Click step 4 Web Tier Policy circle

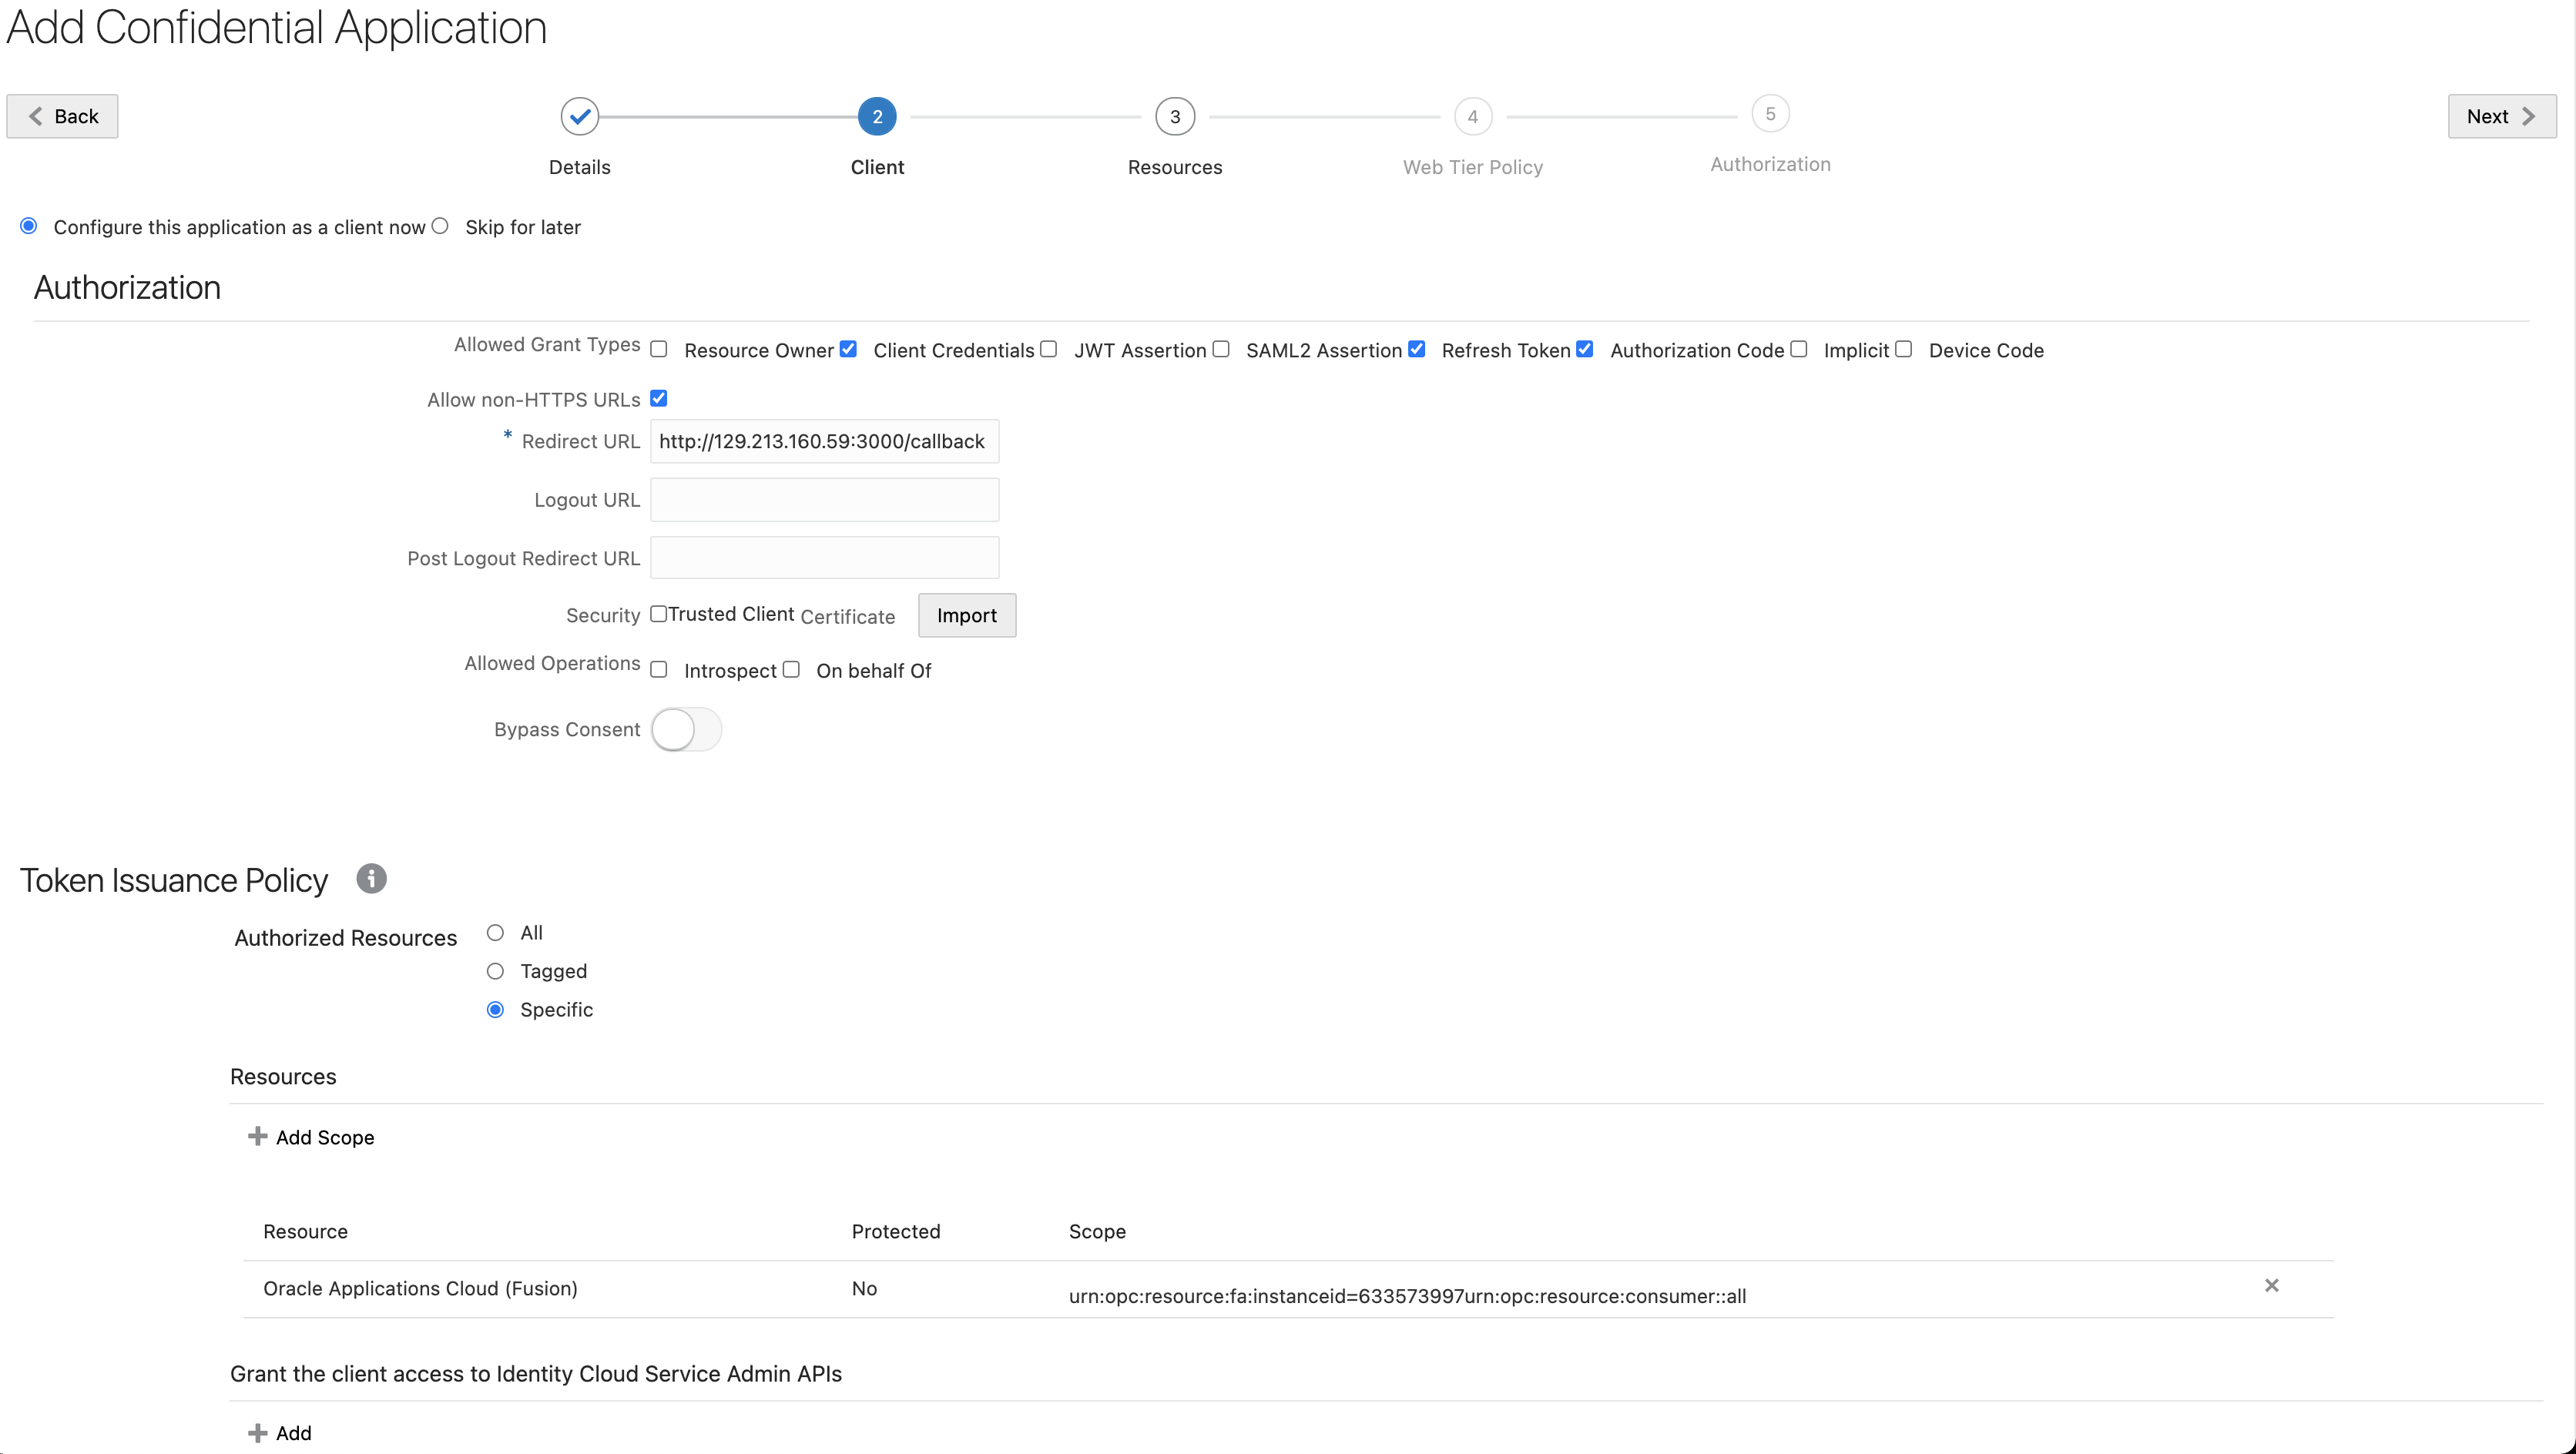[1472, 116]
